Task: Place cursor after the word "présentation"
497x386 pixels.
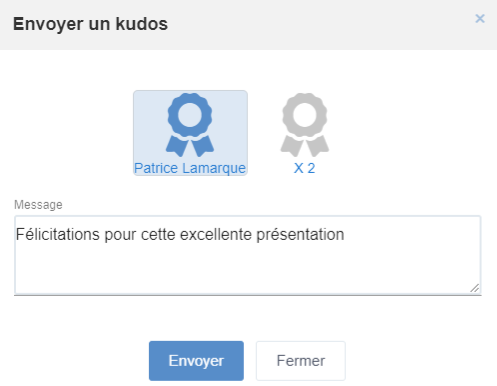Action: pyautogui.click(x=346, y=235)
